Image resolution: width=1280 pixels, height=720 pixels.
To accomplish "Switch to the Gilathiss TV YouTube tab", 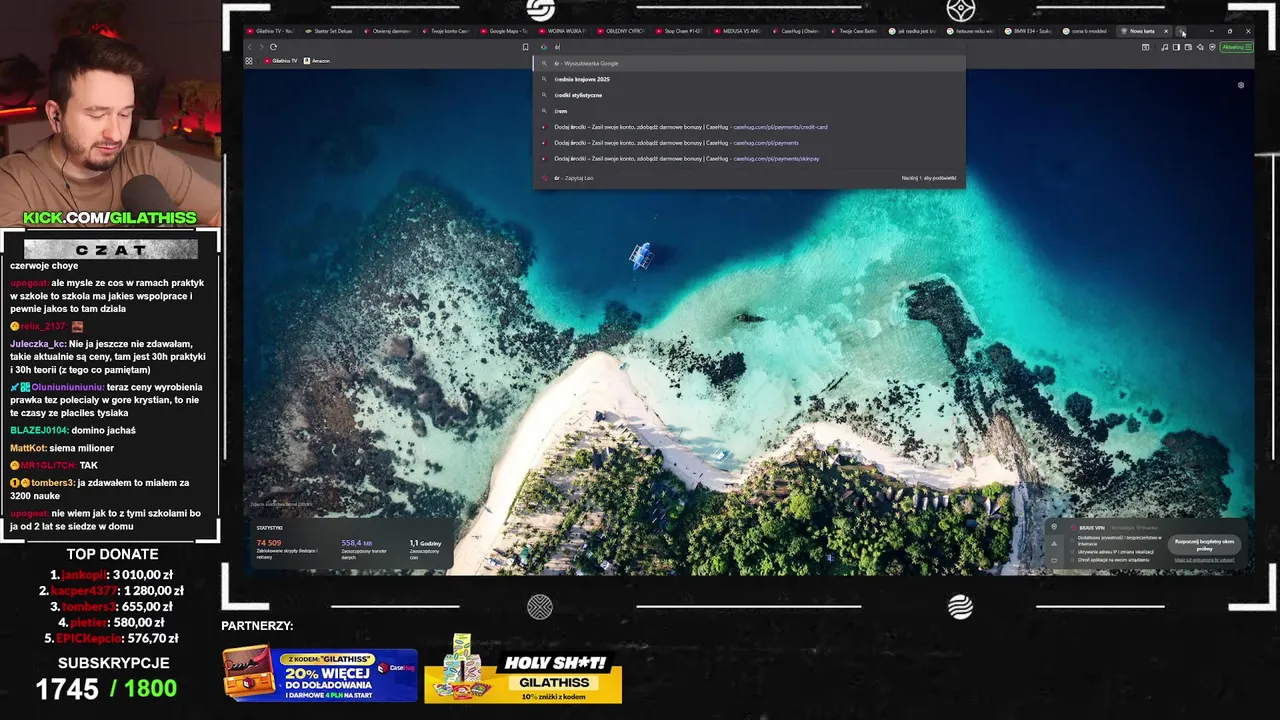I will (271, 31).
